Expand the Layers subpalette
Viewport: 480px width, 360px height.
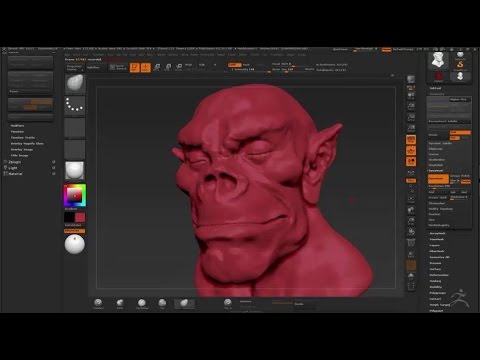tap(435, 246)
